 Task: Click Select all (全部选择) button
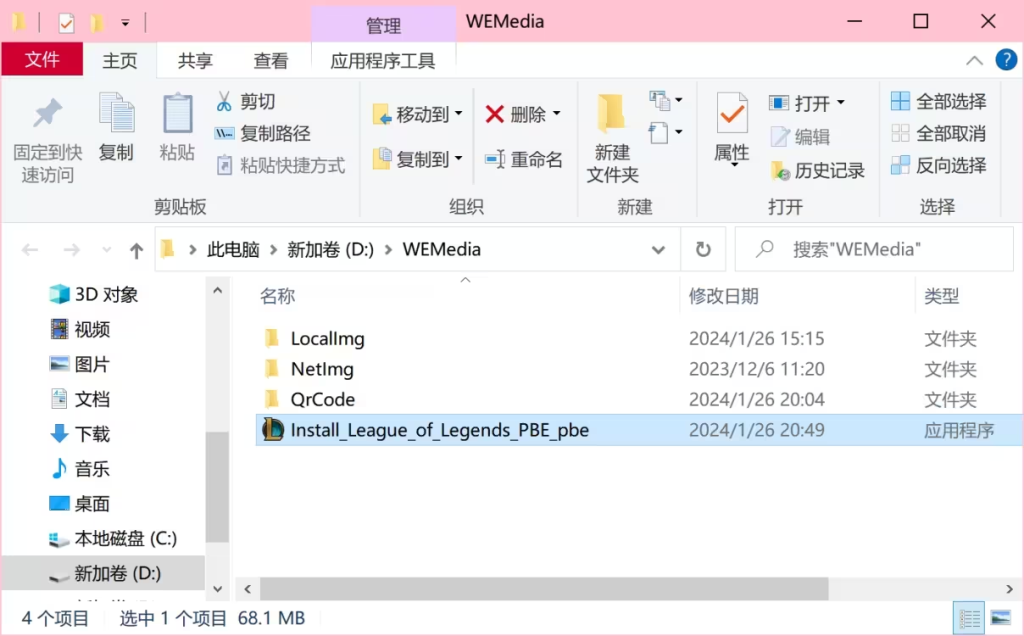(938, 101)
